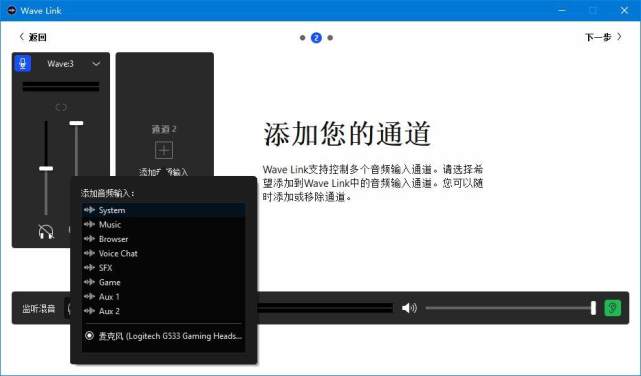Click the 监听混音 label
Screen dimensions: 641x376
coord(39,309)
